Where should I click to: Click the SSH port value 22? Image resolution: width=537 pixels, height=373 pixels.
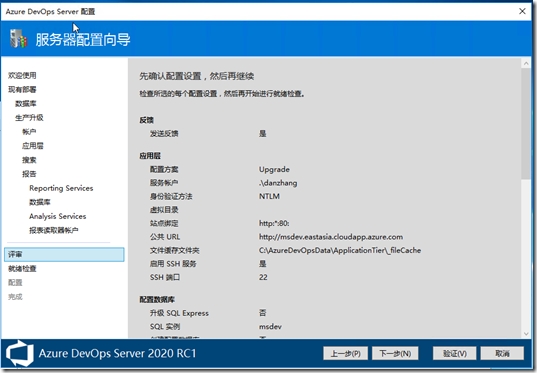pyautogui.click(x=263, y=277)
